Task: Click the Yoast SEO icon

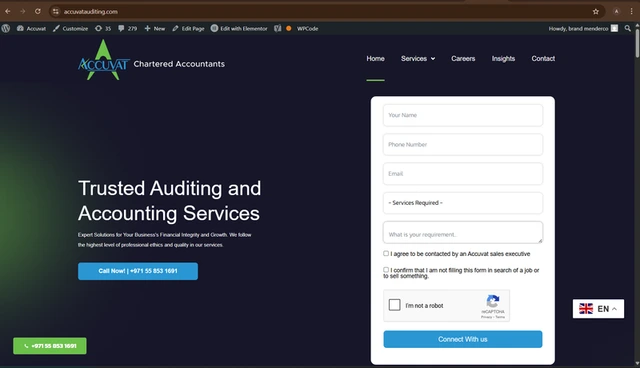Action: [278, 29]
